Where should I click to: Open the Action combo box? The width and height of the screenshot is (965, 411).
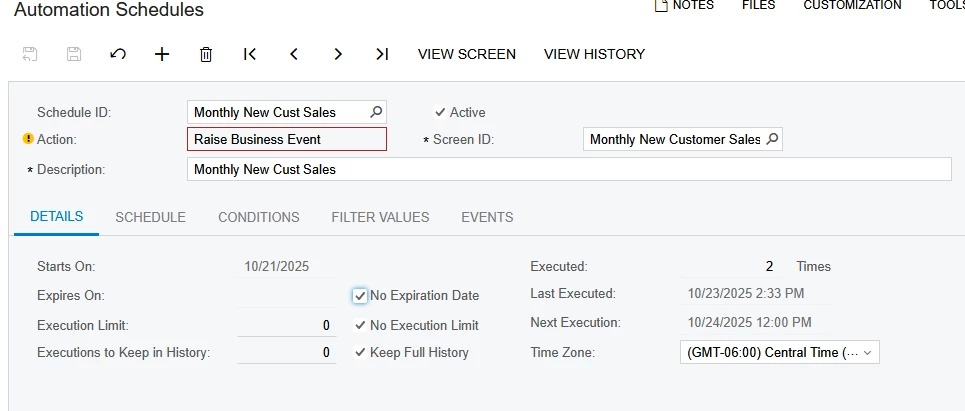pyautogui.click(x=286, y=139)
